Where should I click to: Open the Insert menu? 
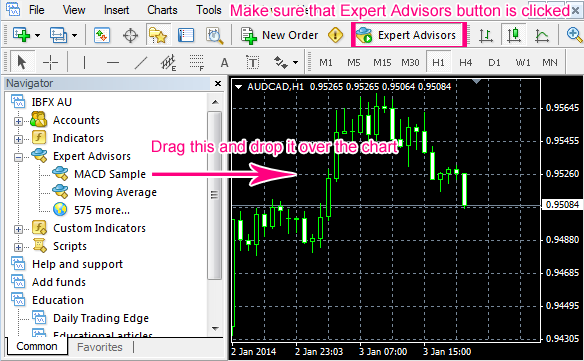point(117,10)
